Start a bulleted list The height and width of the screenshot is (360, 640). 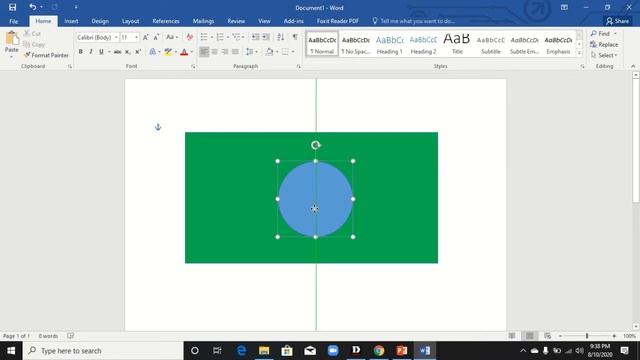tap(204, 38)
